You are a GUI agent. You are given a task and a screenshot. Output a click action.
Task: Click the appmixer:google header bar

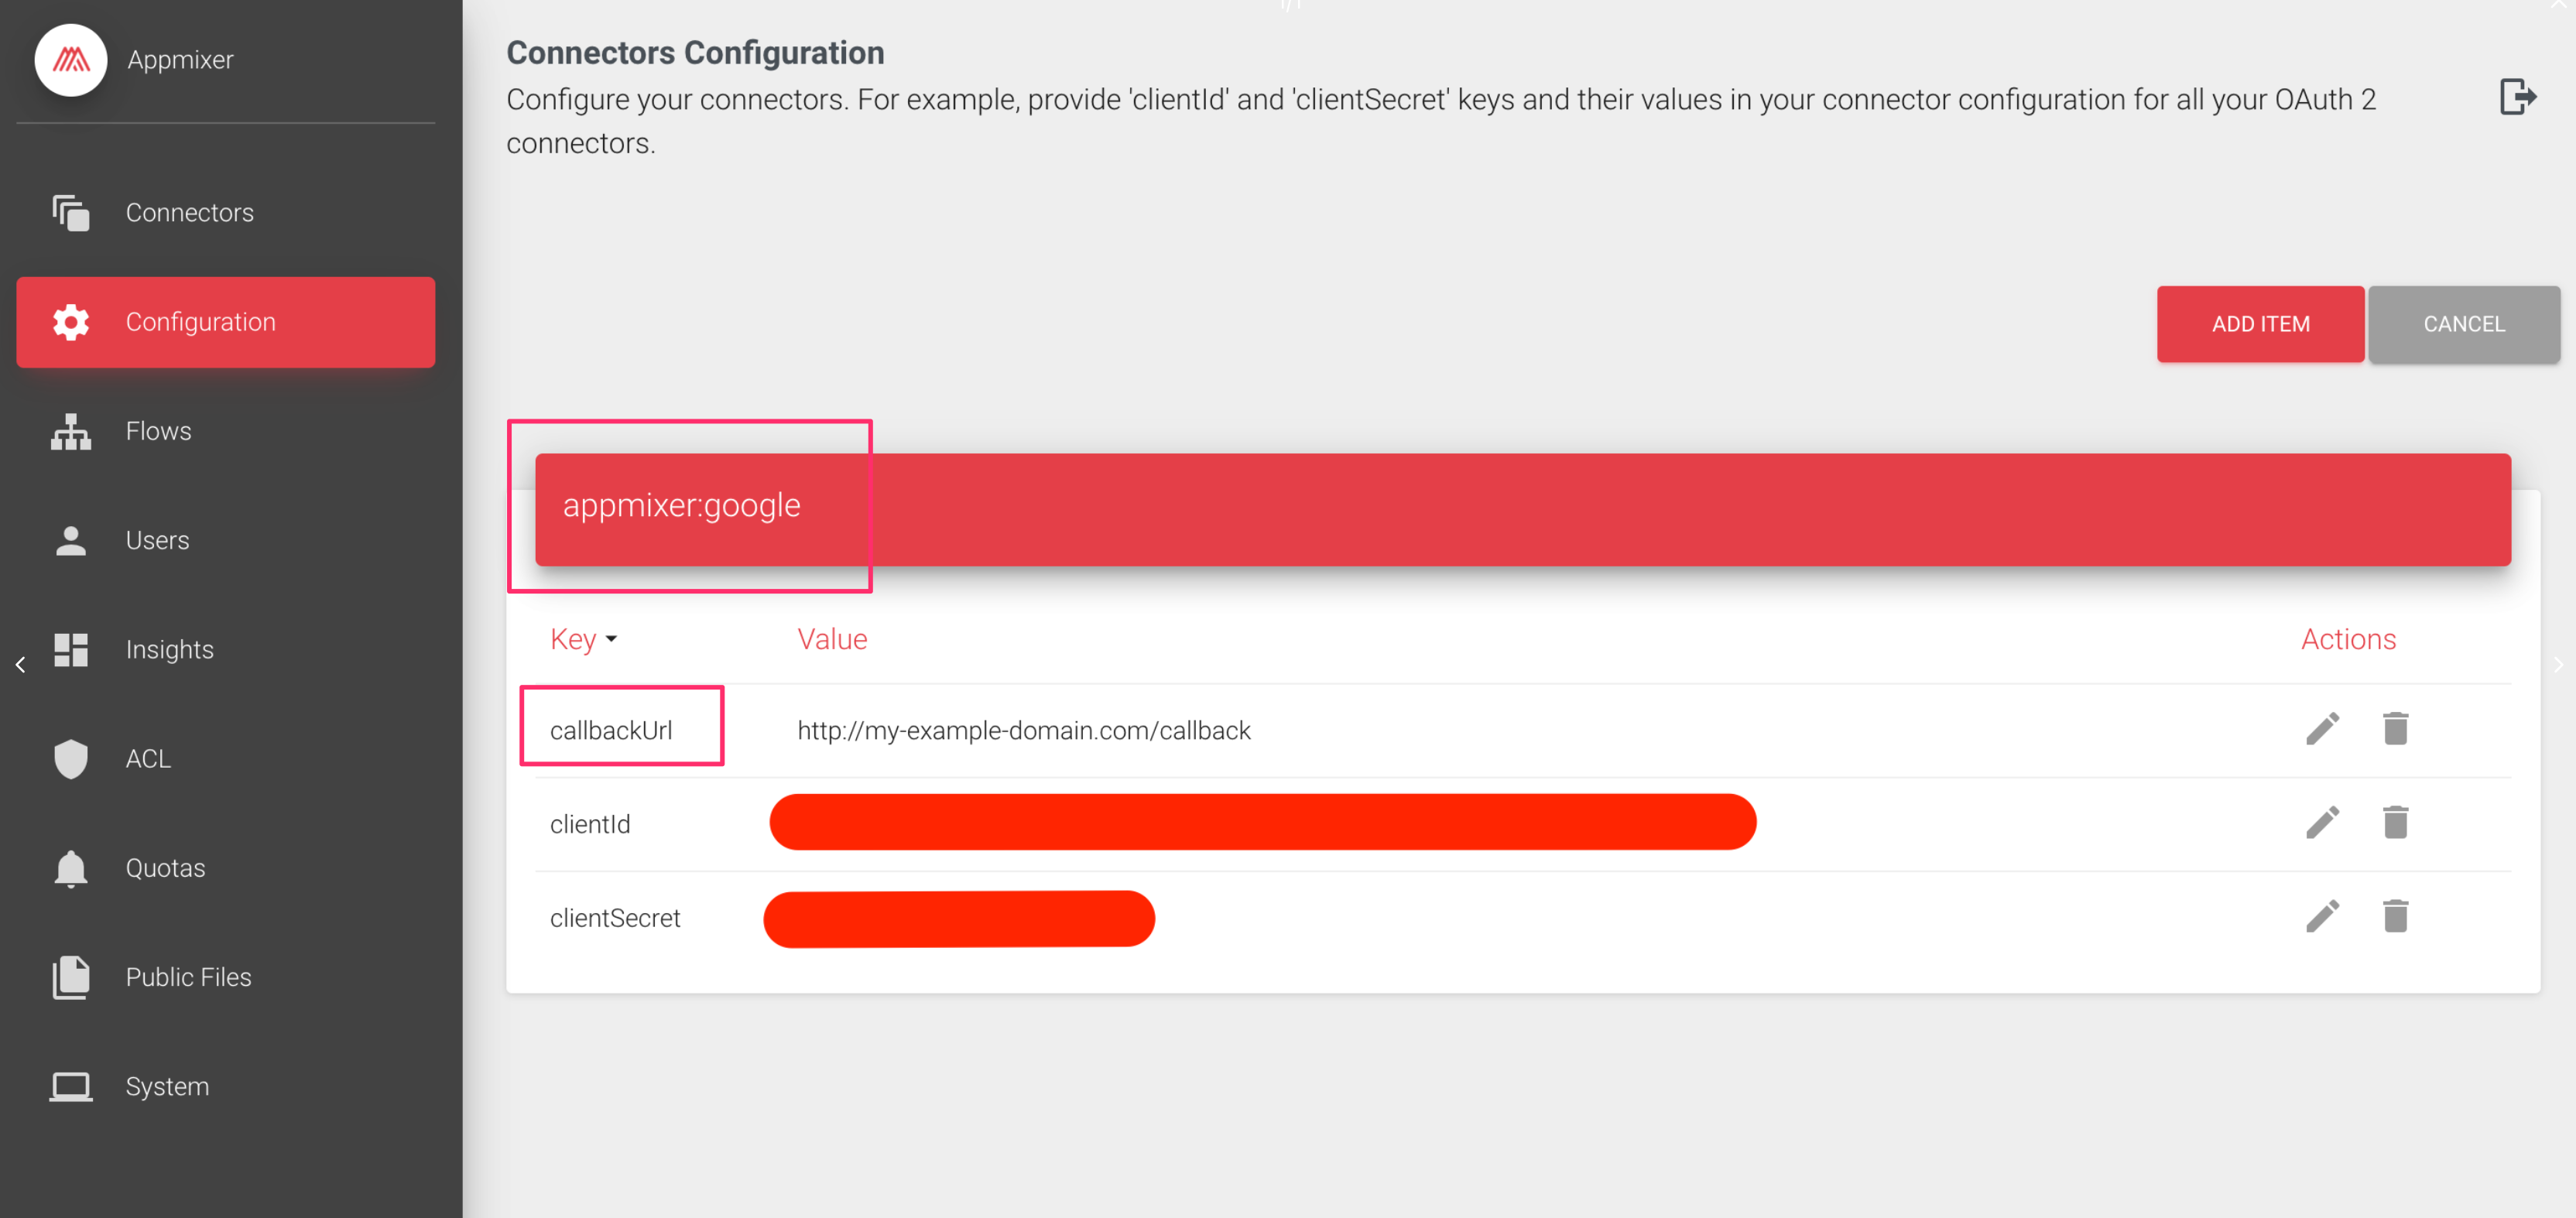click(x=1522, y=510)
